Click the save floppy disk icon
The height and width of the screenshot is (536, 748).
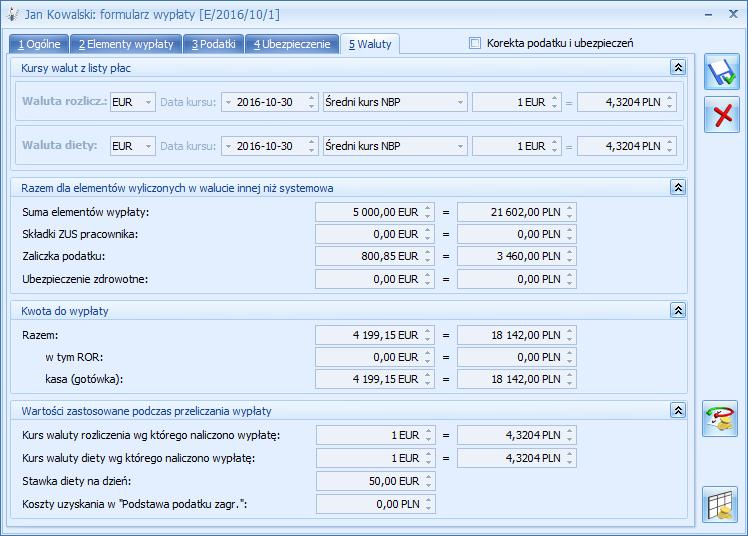coord(721,73)
